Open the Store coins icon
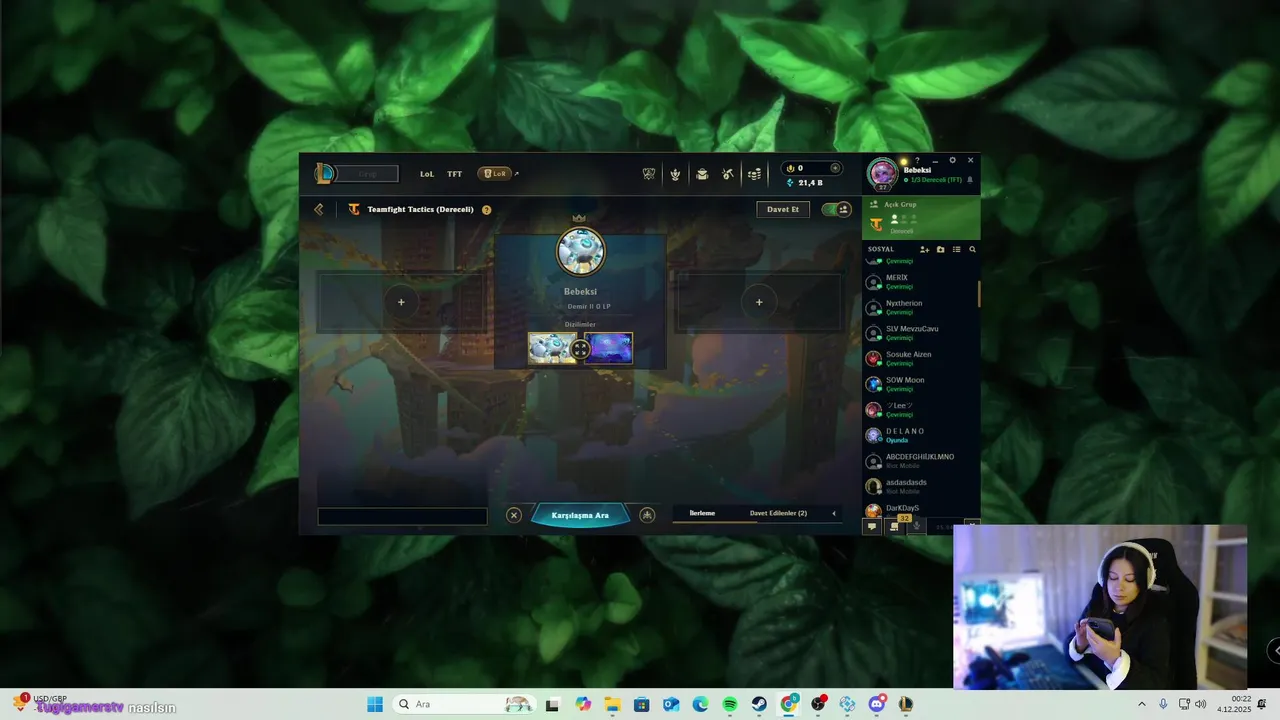This screenshot has height=720, width=1280. 754,174
